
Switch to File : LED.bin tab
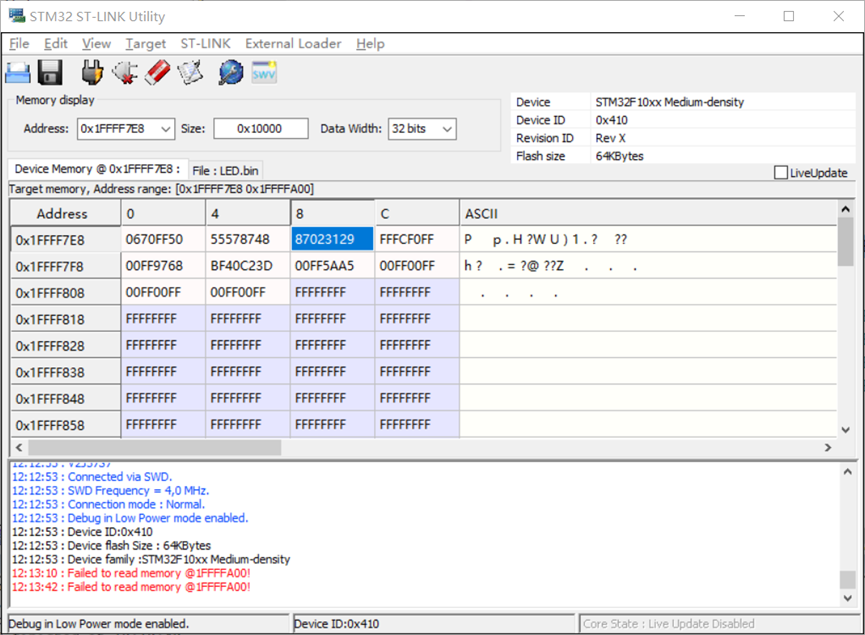click(x=225, y=170)
